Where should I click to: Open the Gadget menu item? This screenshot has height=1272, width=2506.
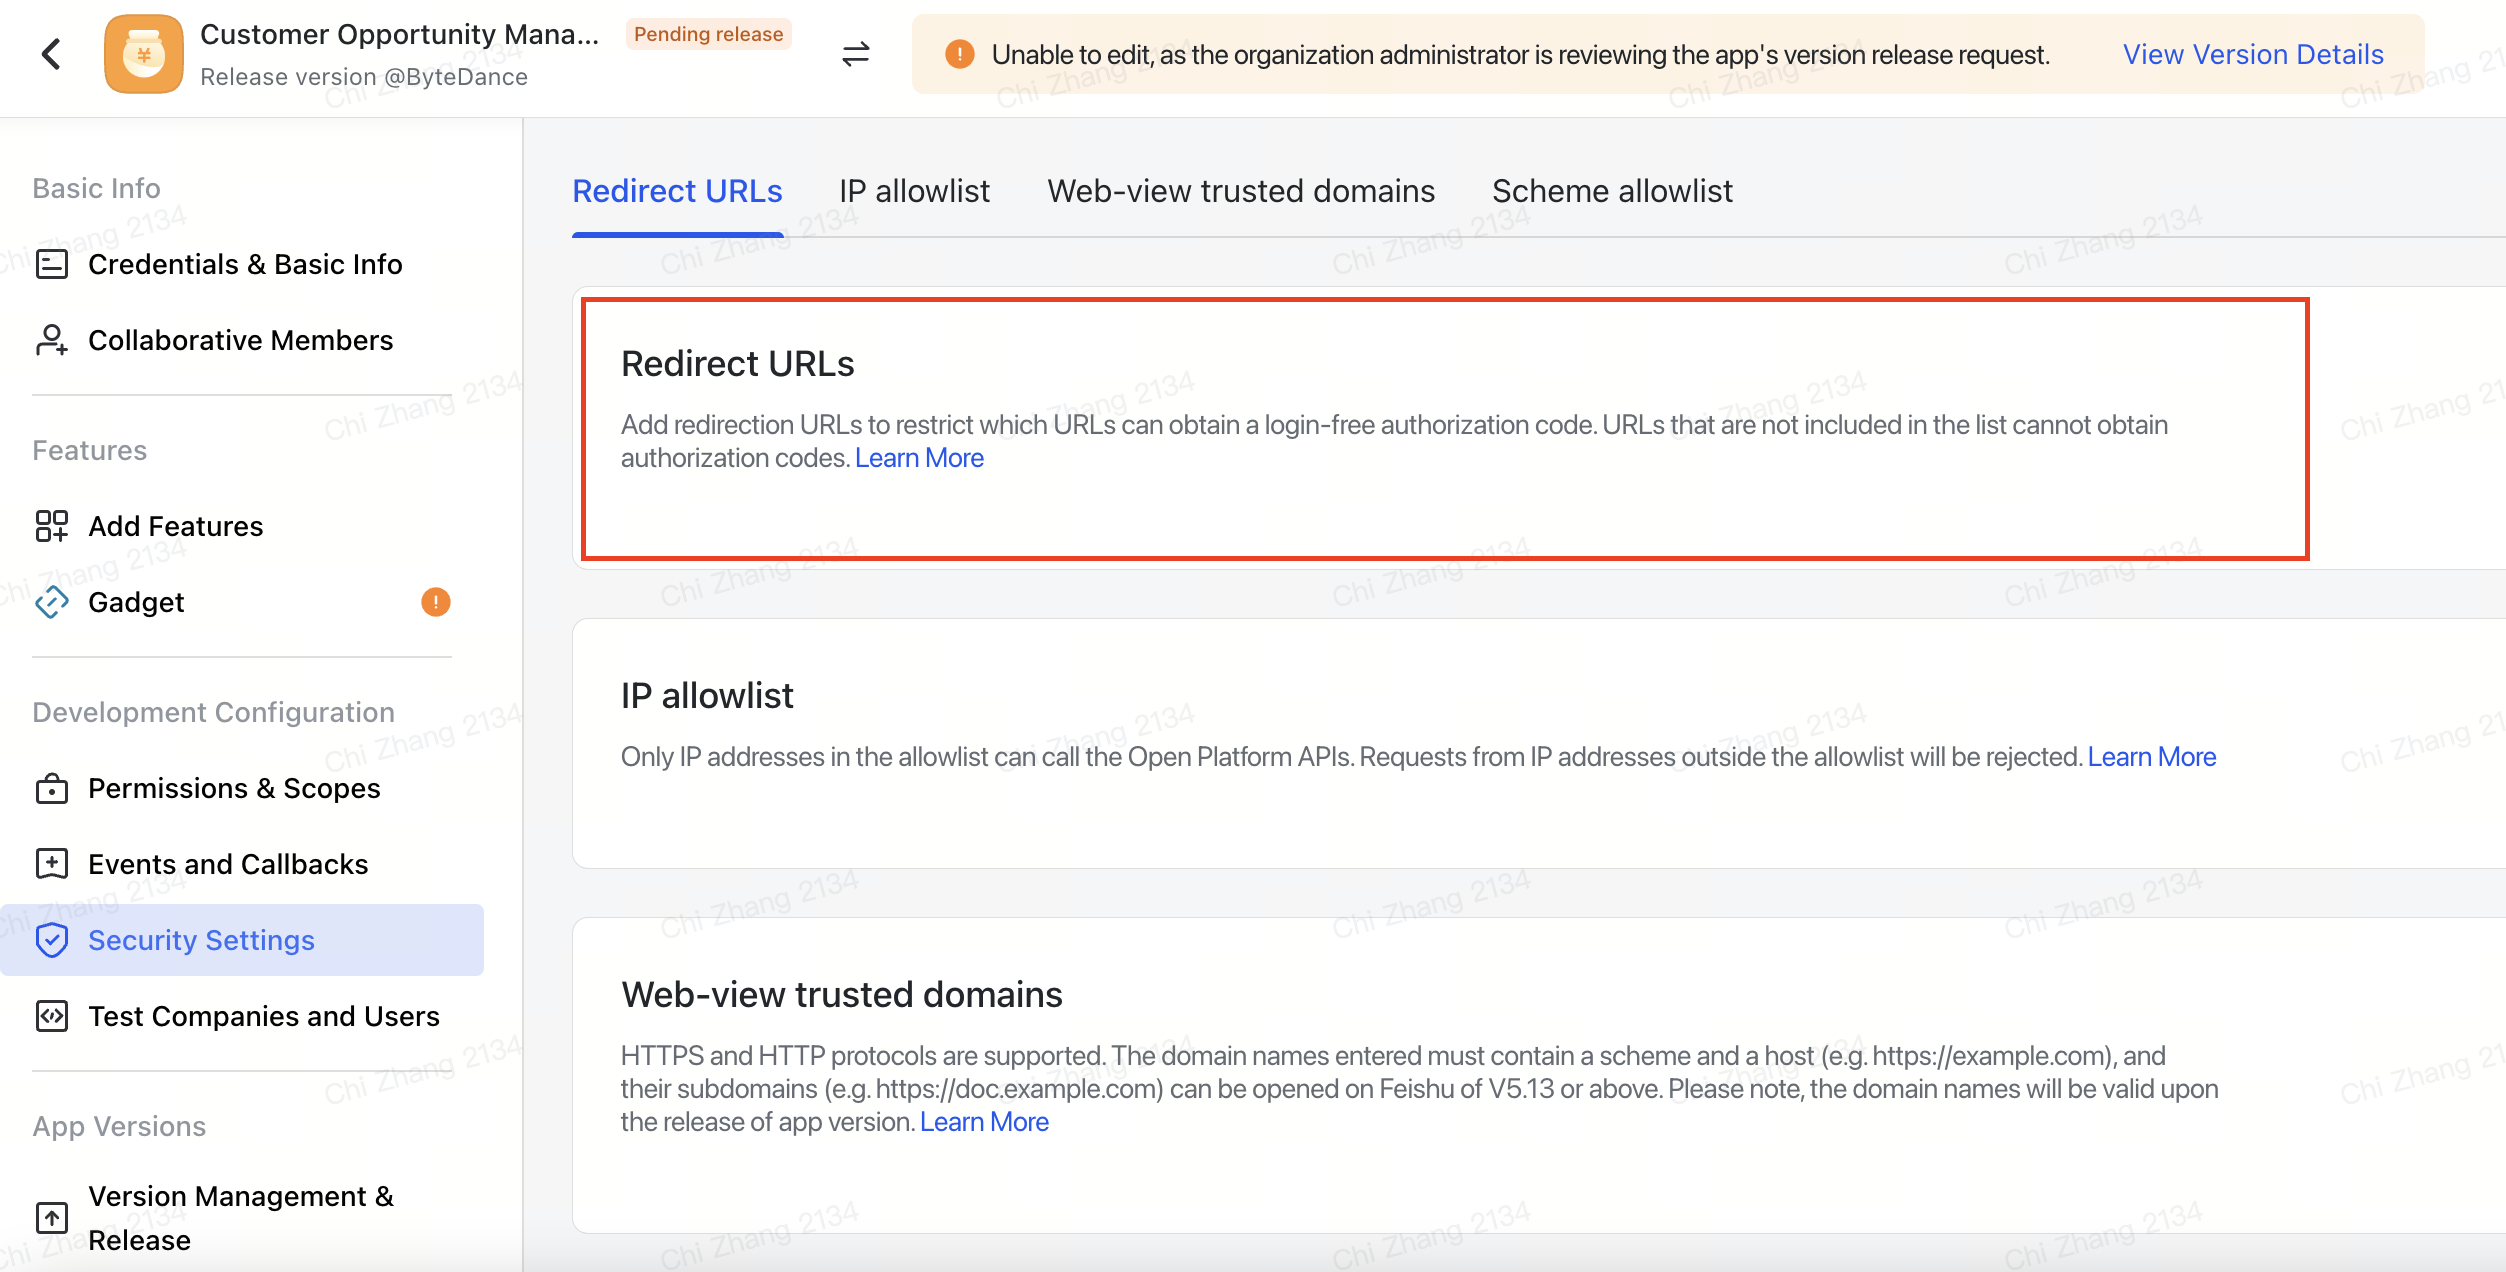point(136,602)
